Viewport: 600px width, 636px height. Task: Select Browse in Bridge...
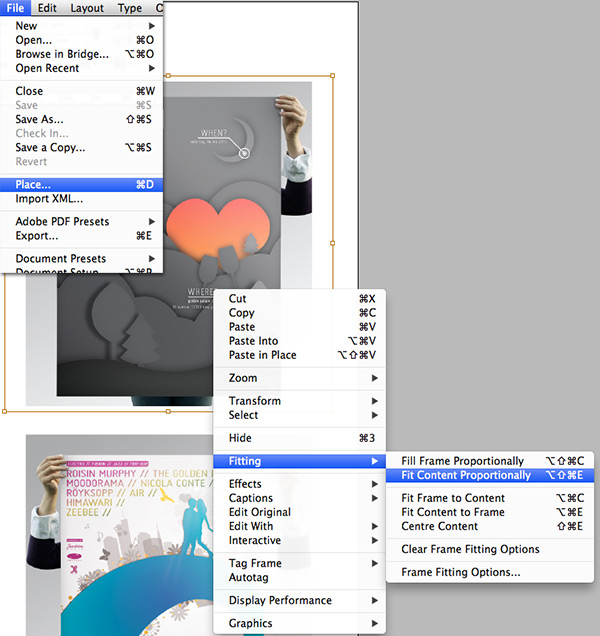(x=82, y=54)
